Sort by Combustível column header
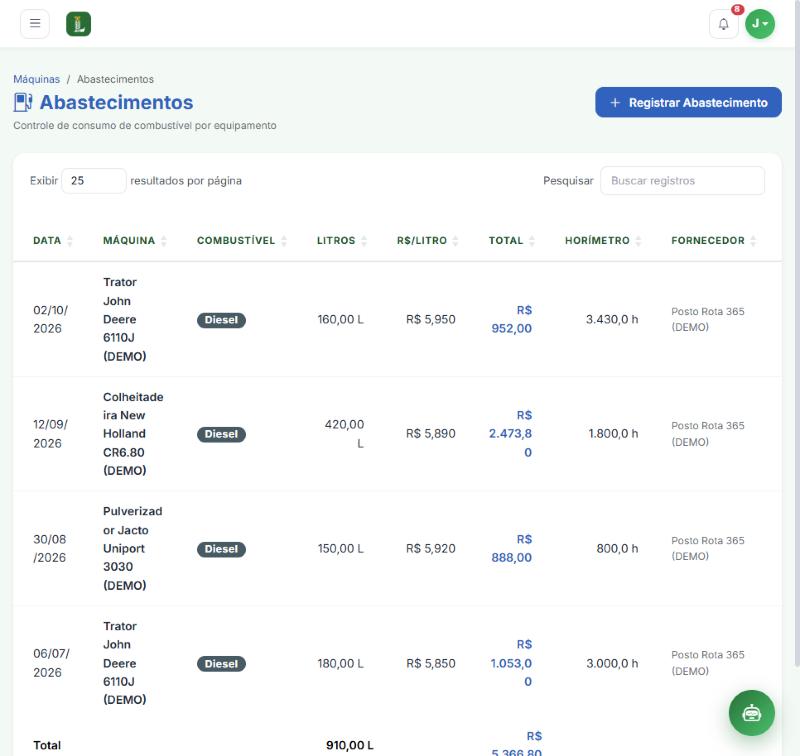The image size is (800, 756). (x=242, y=240)
